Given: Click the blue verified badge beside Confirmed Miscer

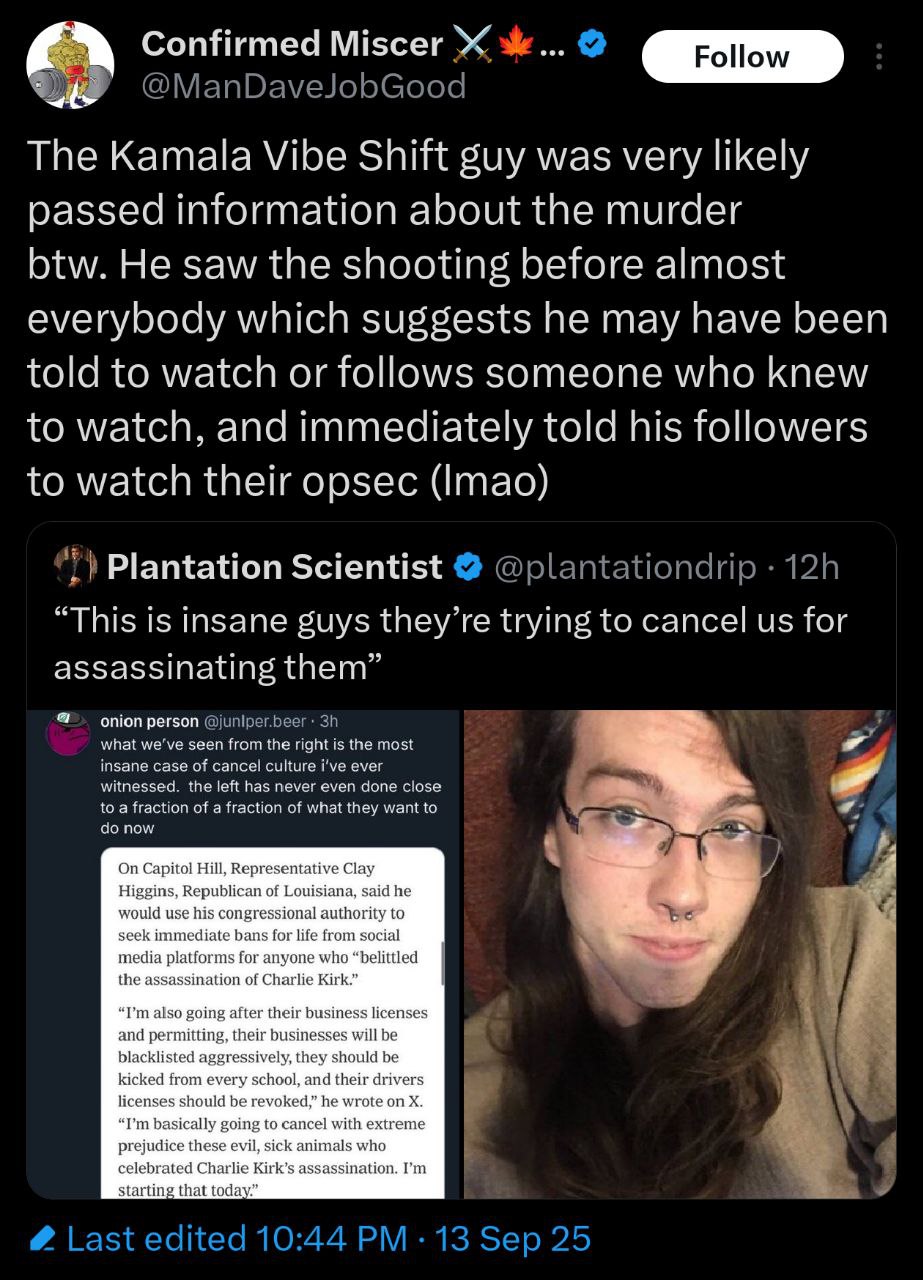Looking at the screenshot, I should pos(593,45).
